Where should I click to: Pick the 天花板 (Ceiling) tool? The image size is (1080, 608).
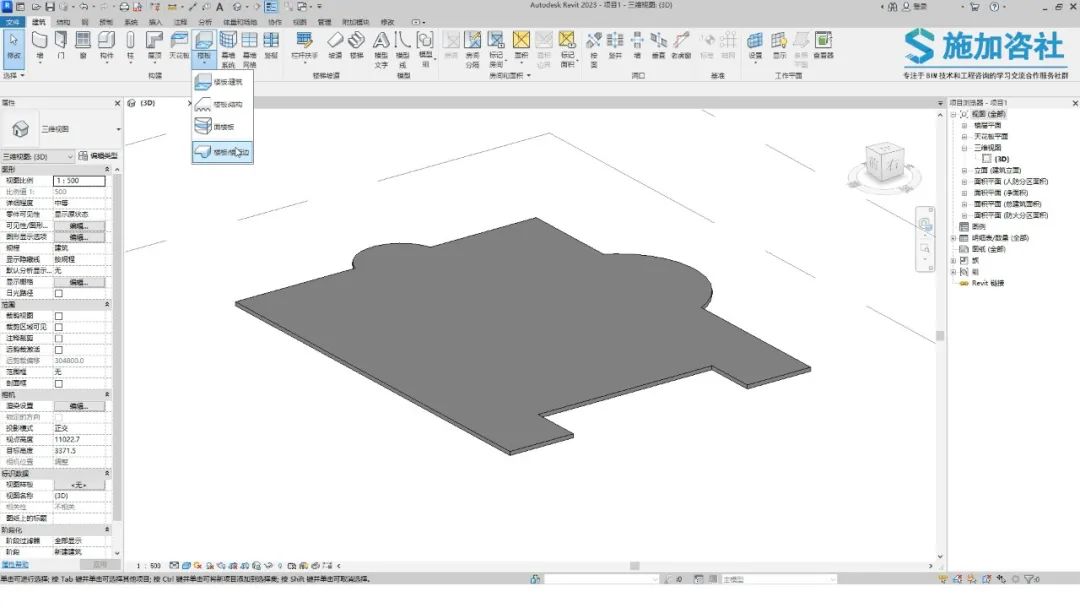[178, 45]
